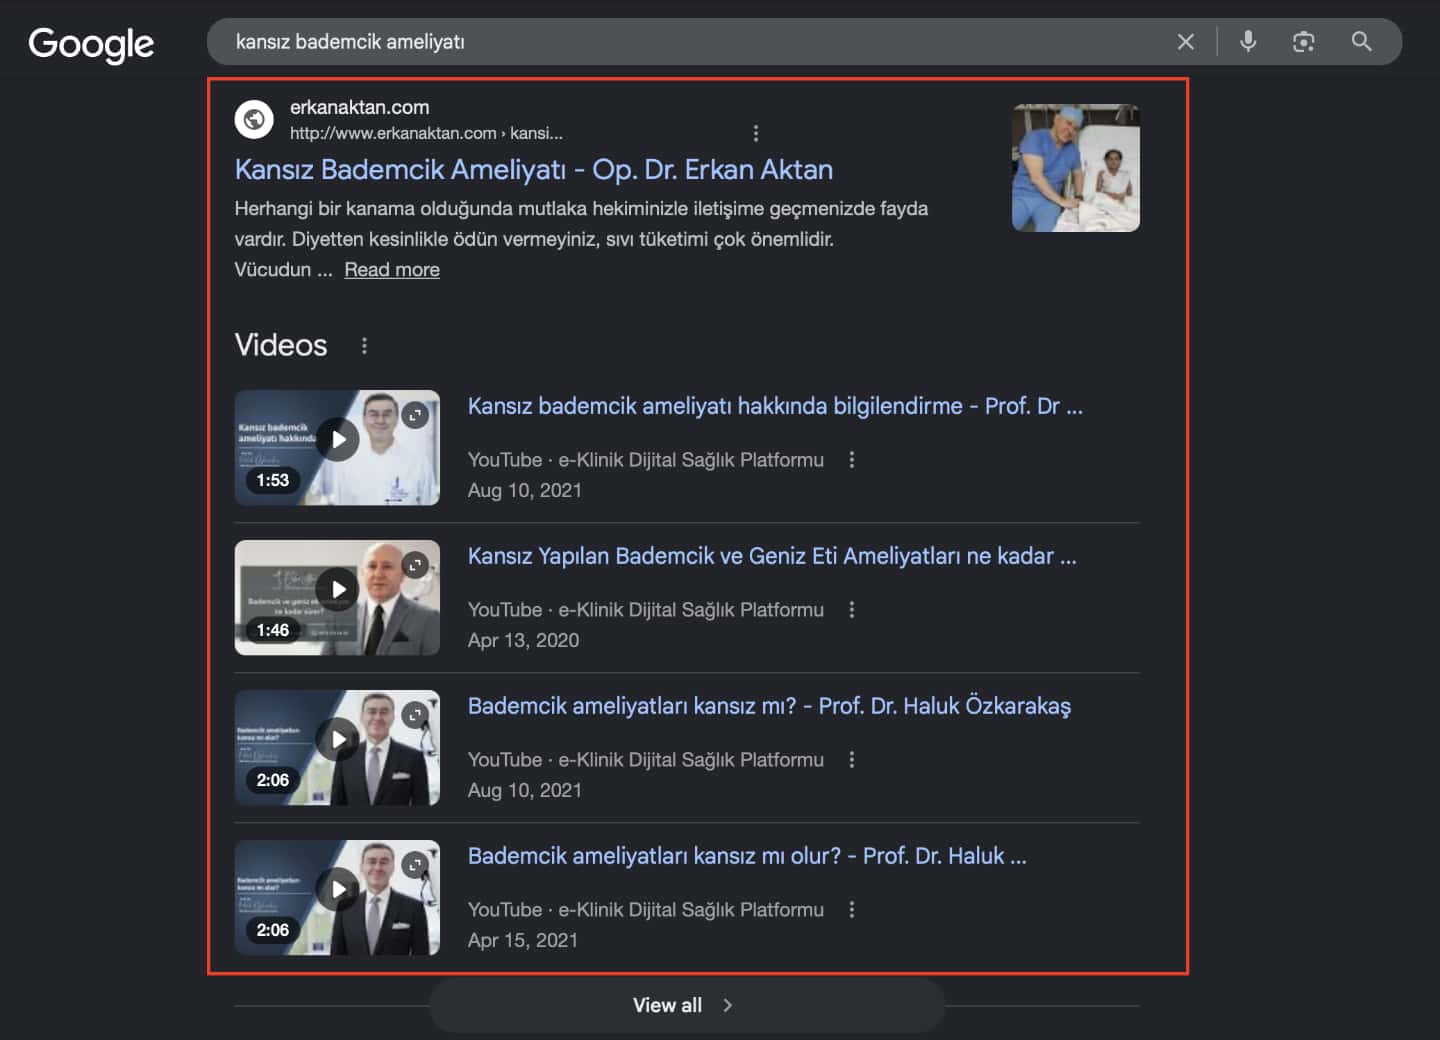1440x1040 pixels.
Task: Clear the search box with the X icon
Action: point(1185,42)
